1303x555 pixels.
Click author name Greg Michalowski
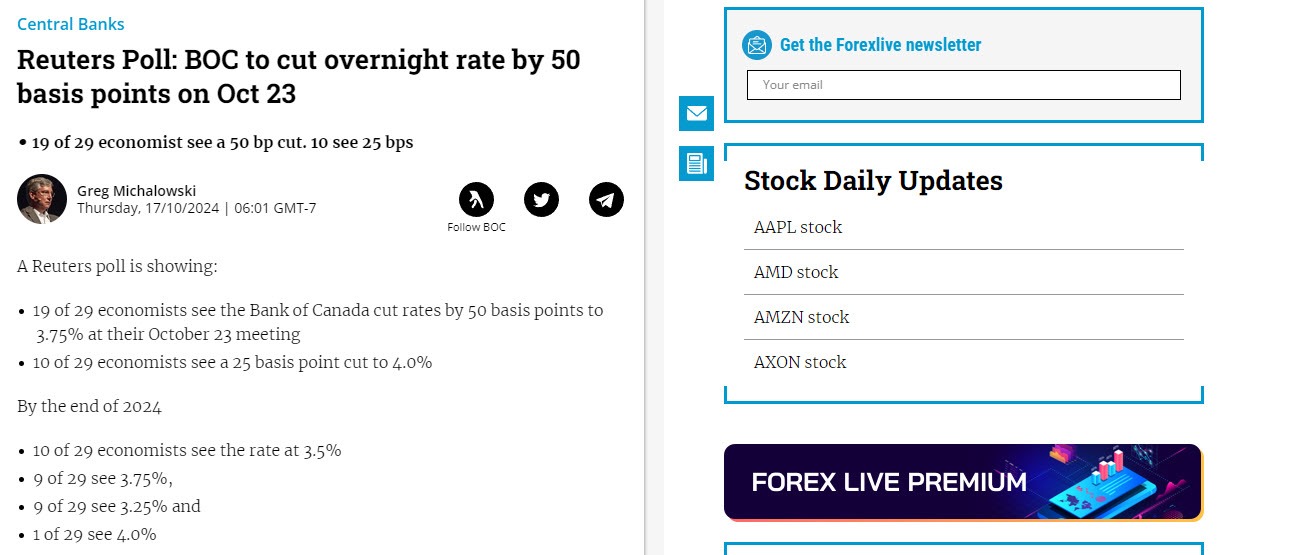pos(136,191)
